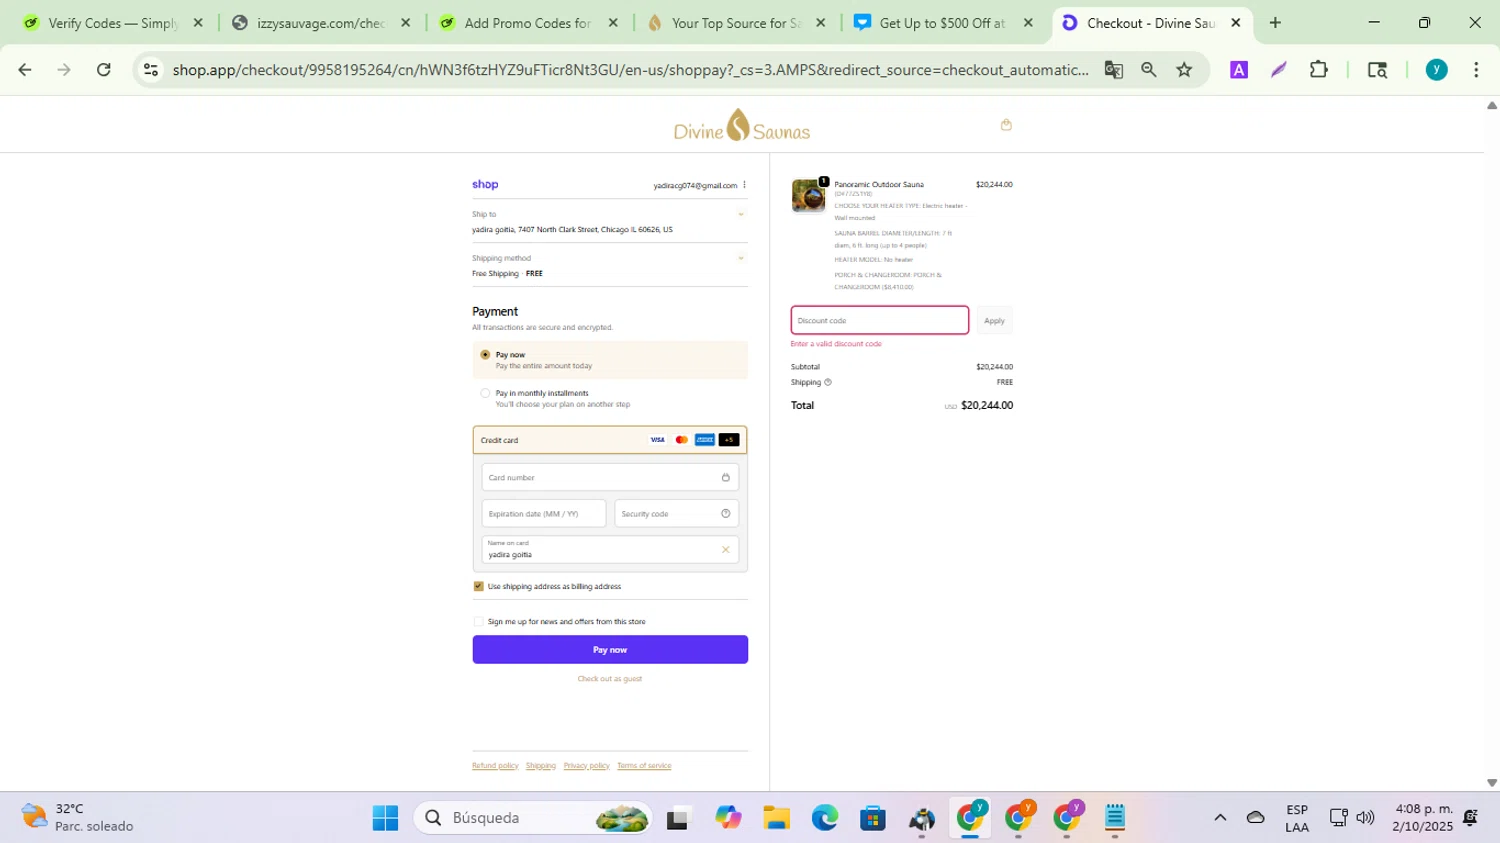Click the purple A extension icon

(1238, 70)
